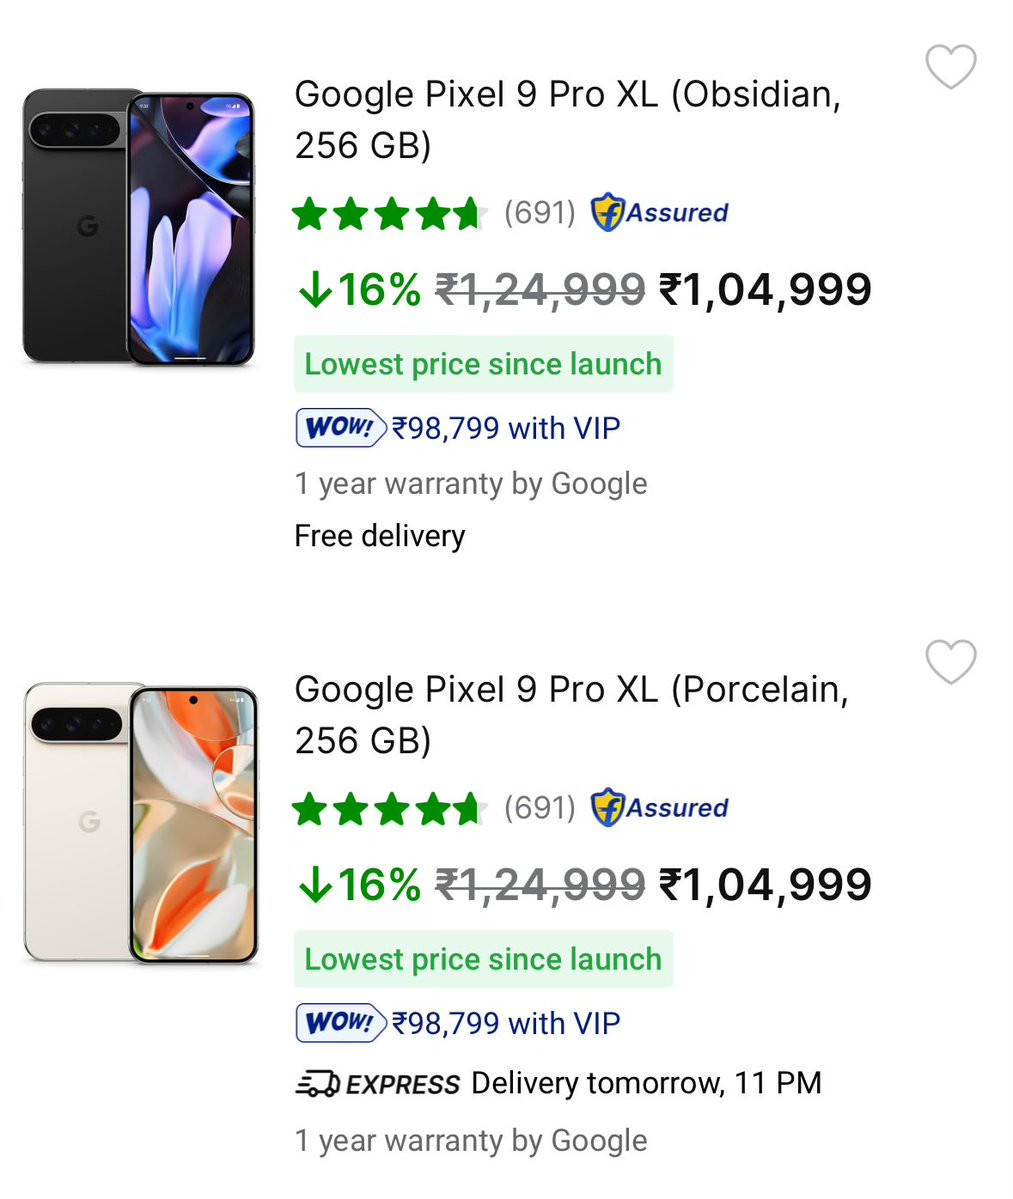Open Google Pixel 9 Pro XL Obsidian title
The image size is (1013, 1199).
click(567, 119)
